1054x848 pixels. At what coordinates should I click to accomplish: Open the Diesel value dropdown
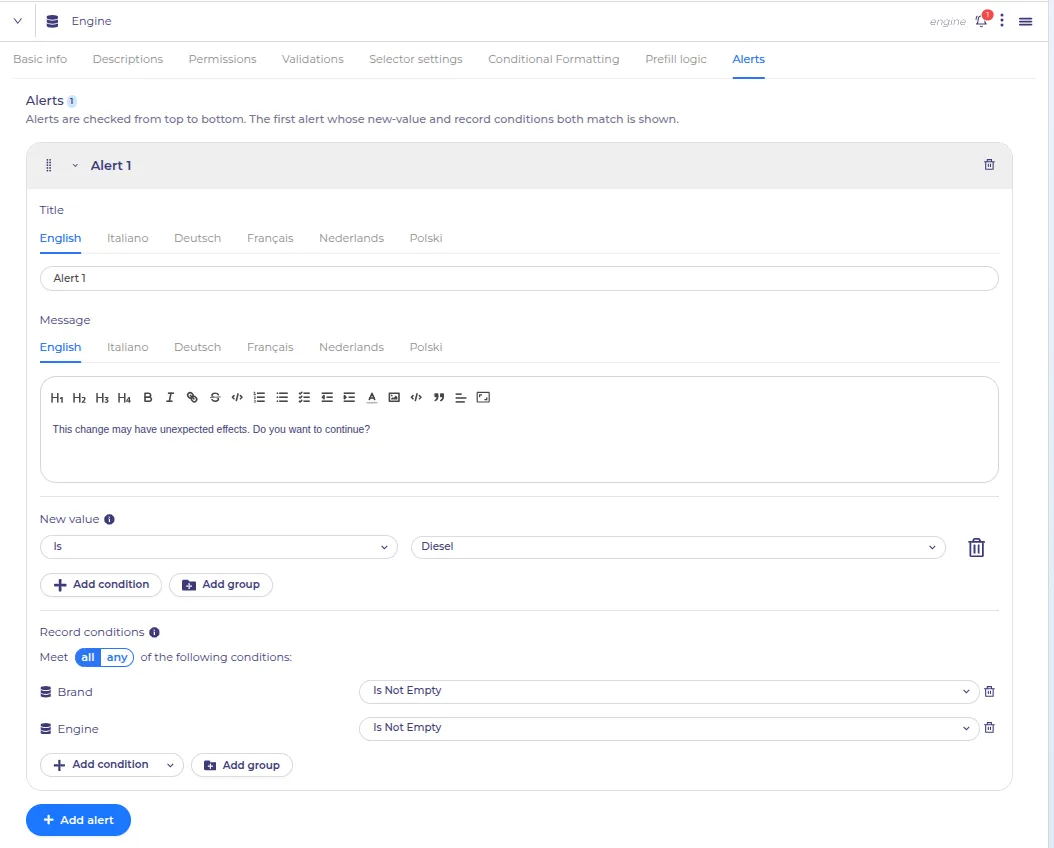pos(678,547)
